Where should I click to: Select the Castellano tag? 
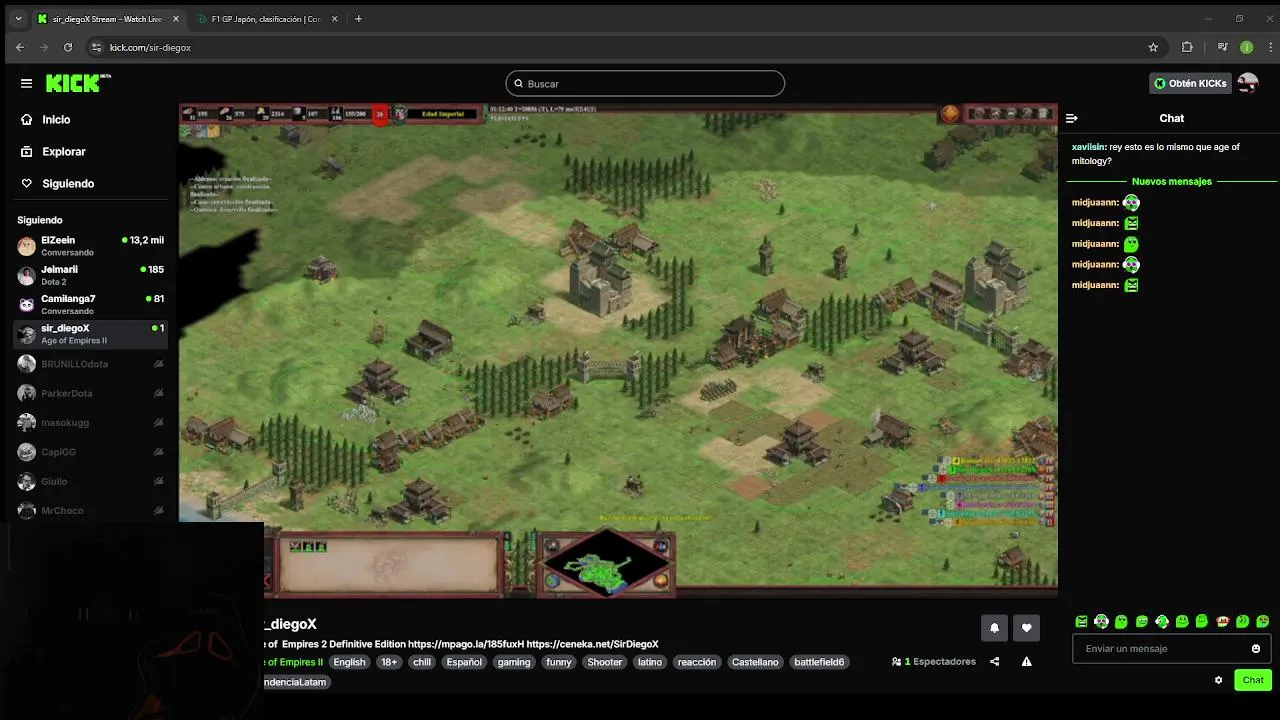755,662
